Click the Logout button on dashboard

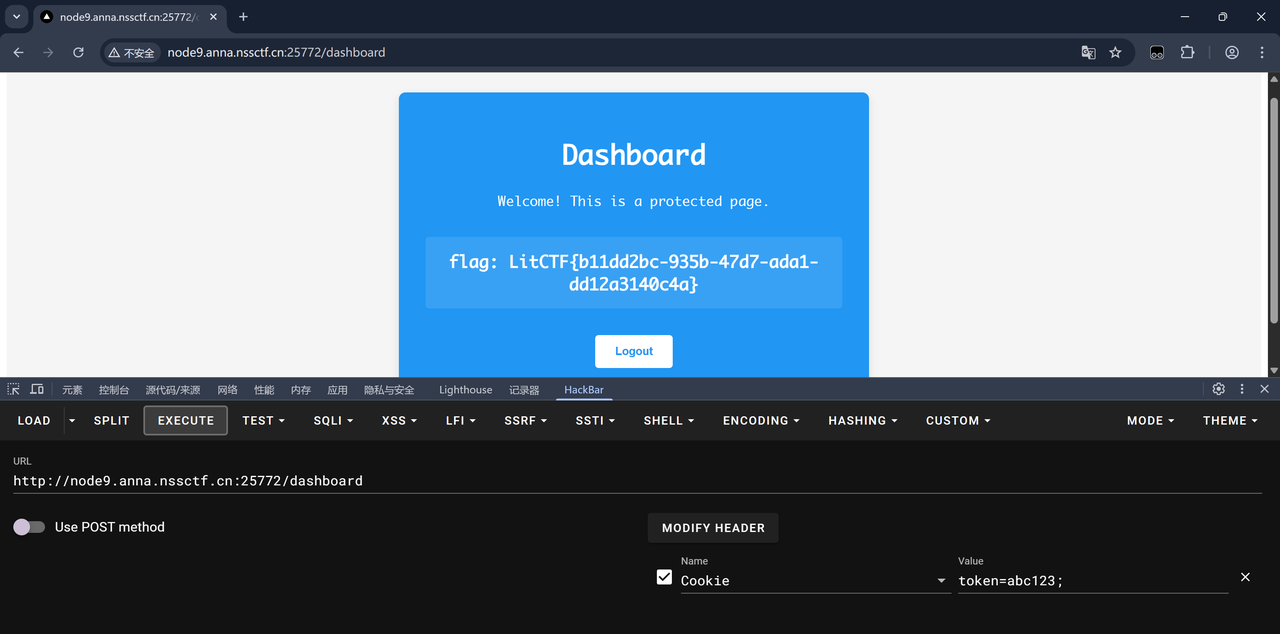pos(634,351)
